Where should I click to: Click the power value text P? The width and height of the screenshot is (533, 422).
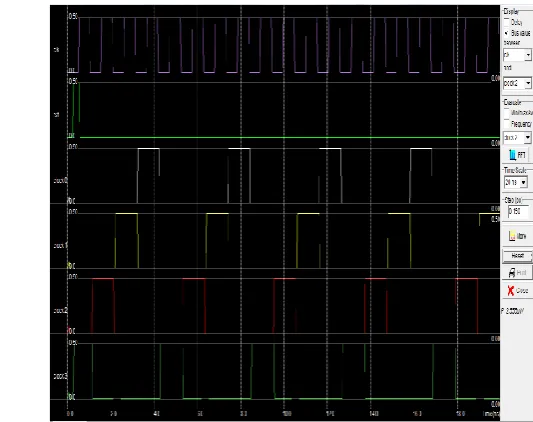(x=513, y=311)
